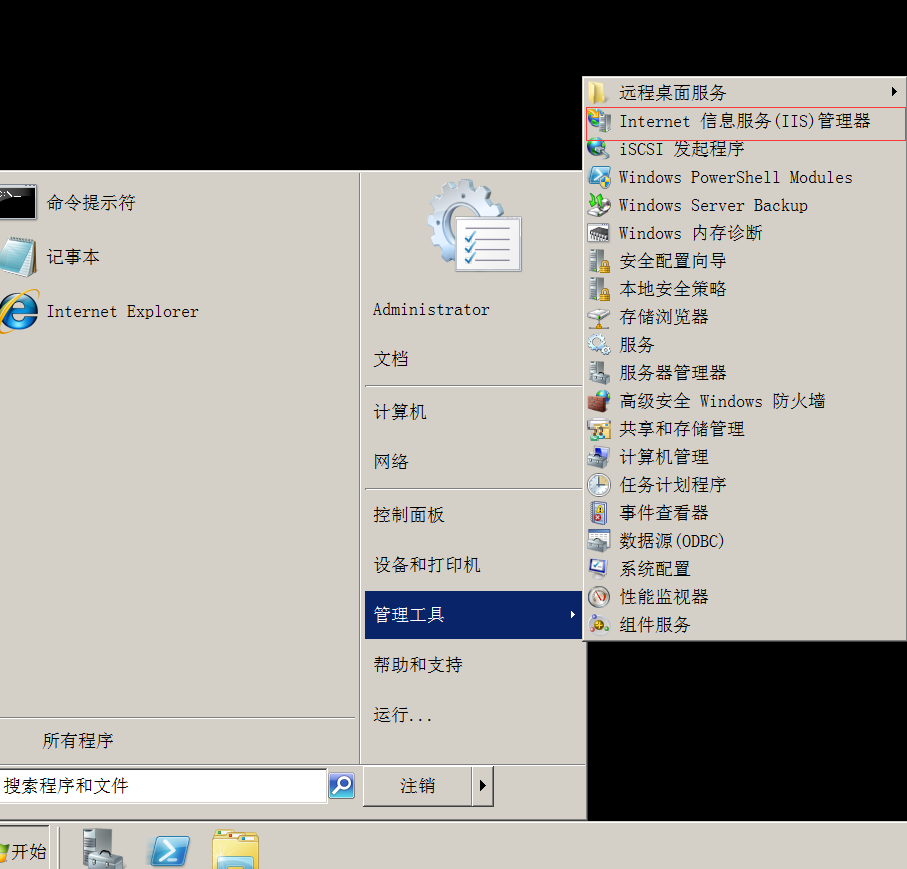Open 文档 from Start menu
This screenshot has height=869, width=907.
391,359
